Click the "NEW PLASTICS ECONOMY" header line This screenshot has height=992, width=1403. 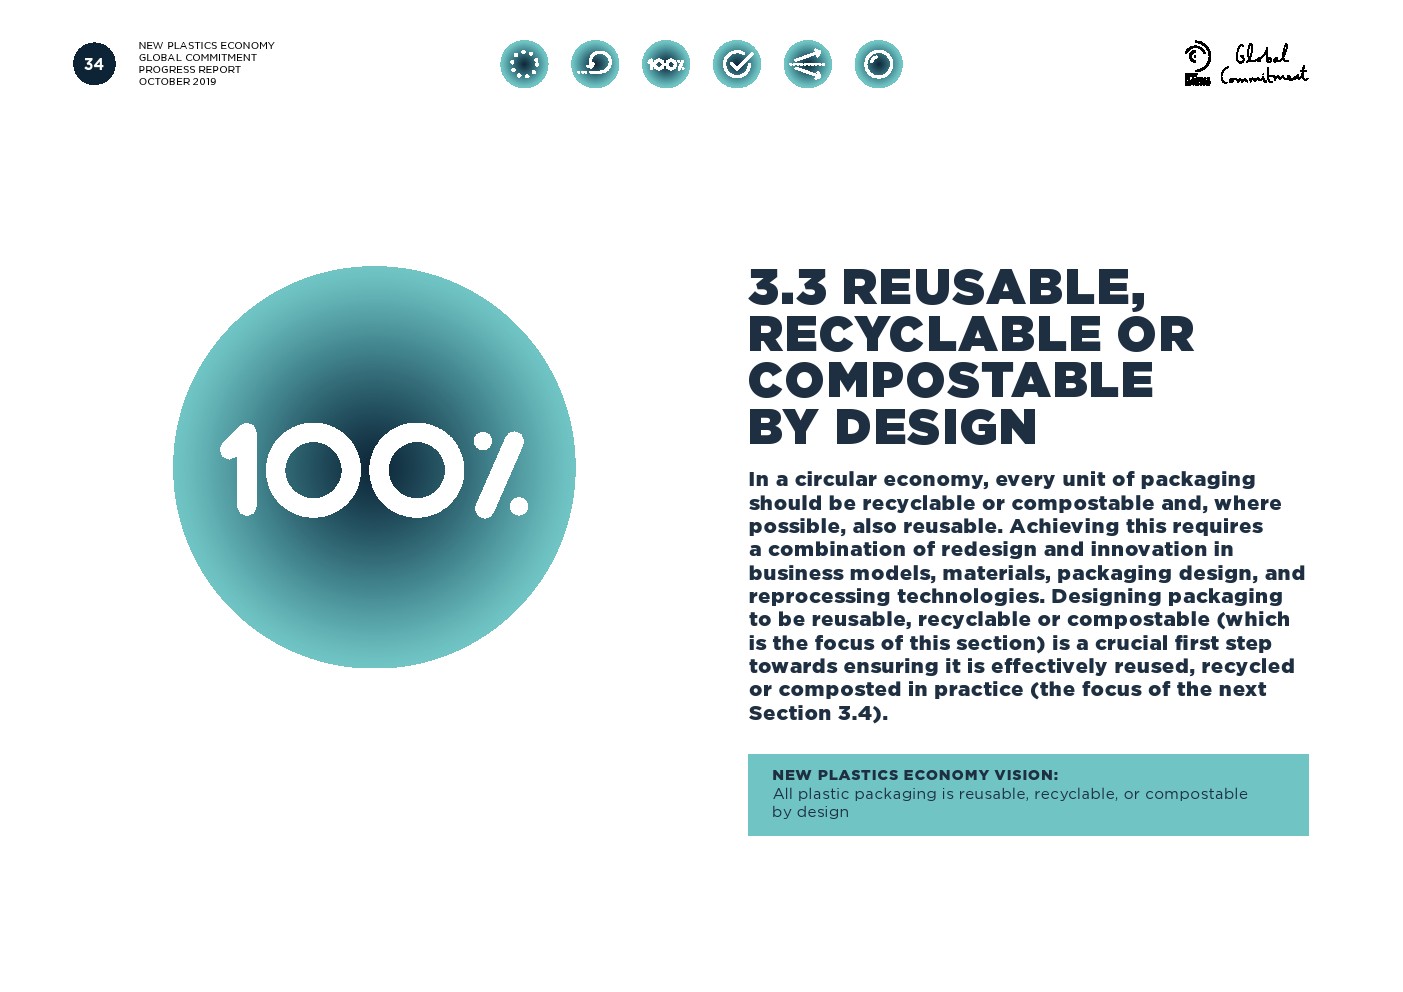coord(206,46)
